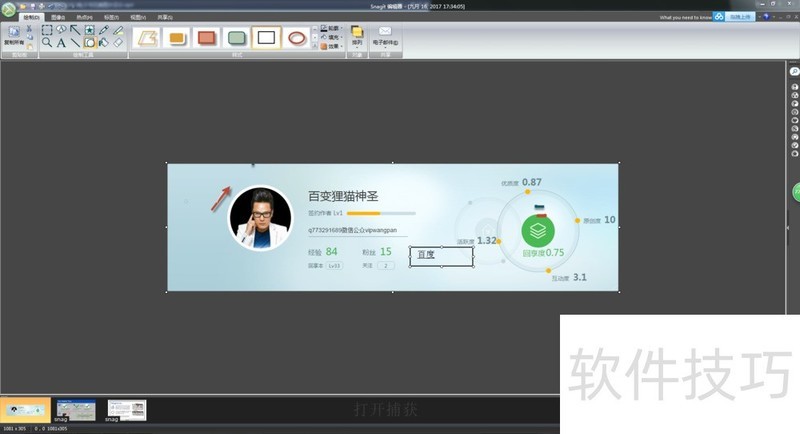The width and height of the screenshot is (800, 434).
Task: Switch to the Draw ribbon tab
Action: coord(31,17)
